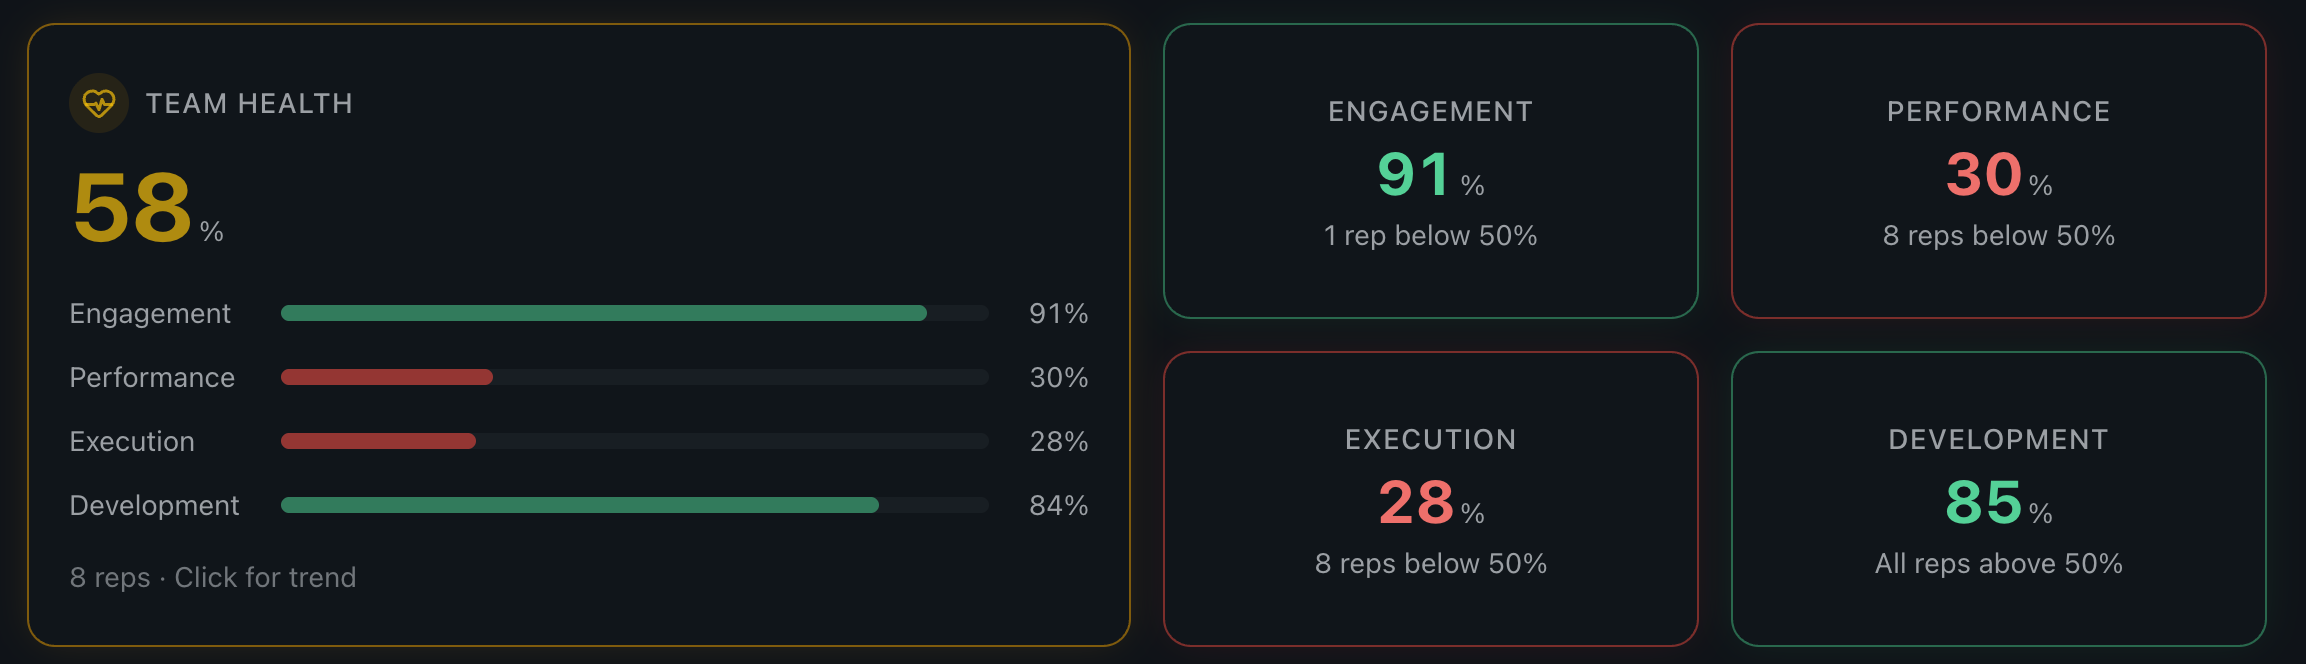
Task: Select the Development card showing 85%
Action: pos(1999,500)
